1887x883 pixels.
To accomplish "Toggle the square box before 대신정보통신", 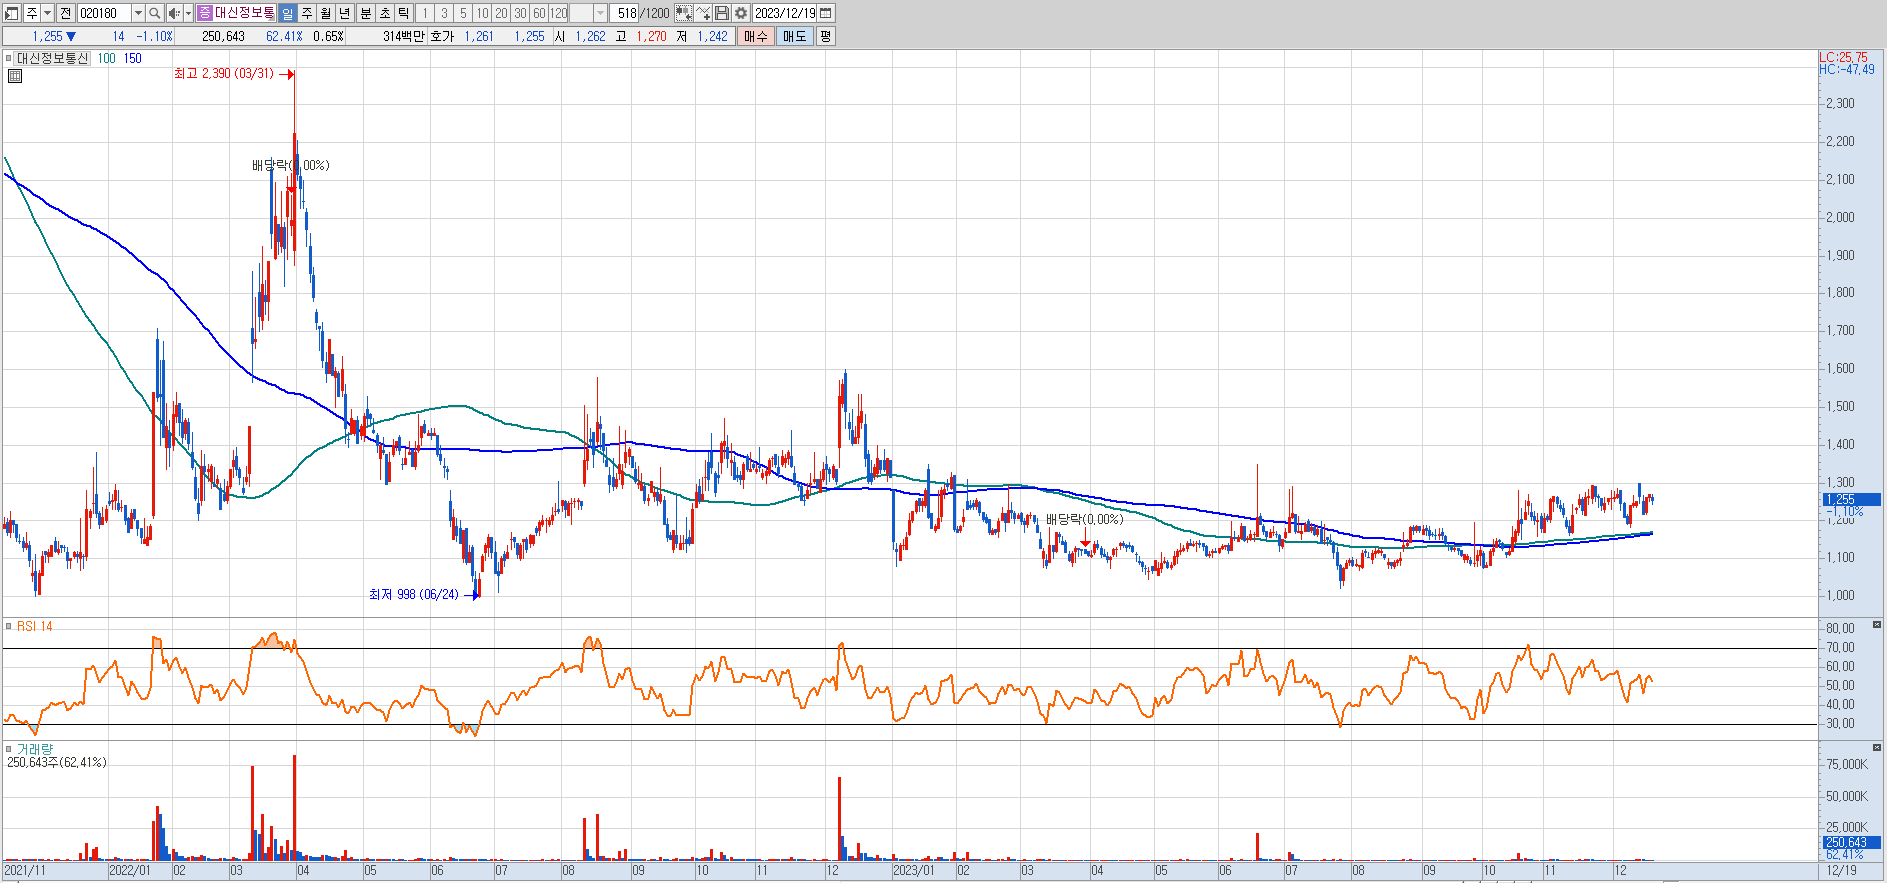I will point(8,58).
